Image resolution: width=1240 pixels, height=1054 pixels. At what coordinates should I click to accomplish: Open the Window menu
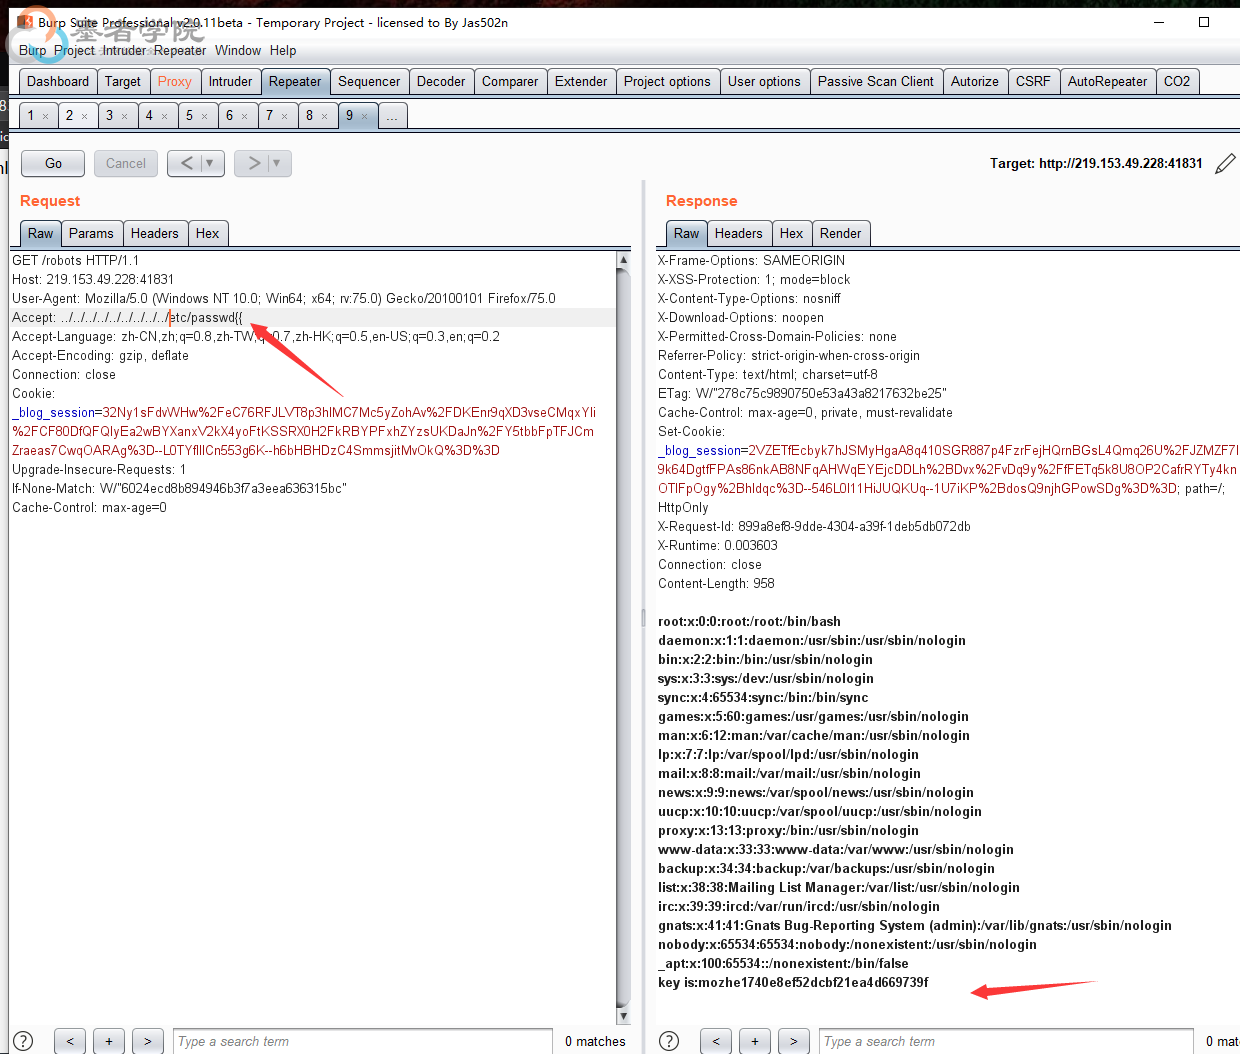click(238, 50)
